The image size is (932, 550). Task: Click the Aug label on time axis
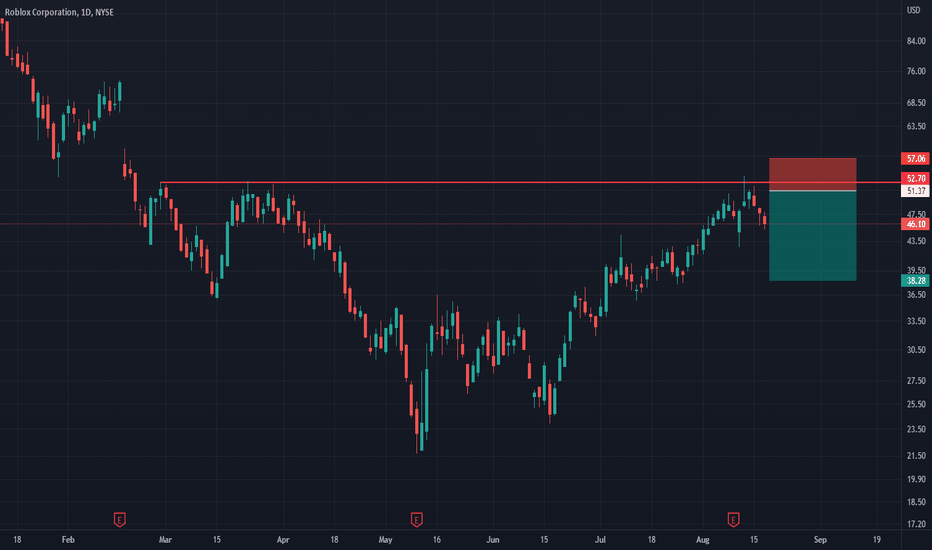point(703,540)
